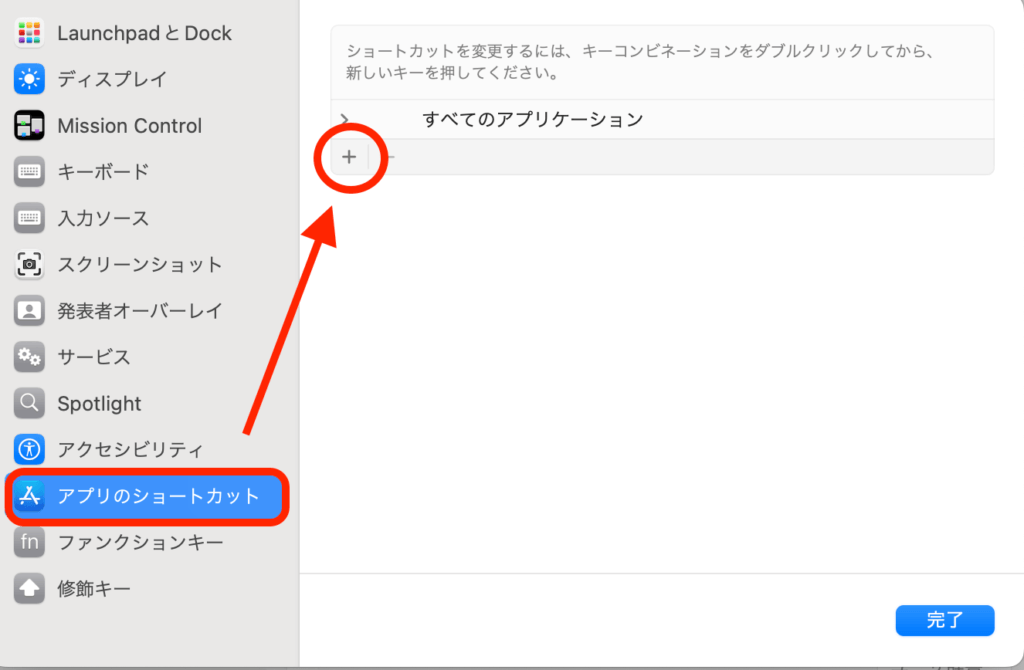The width and height of the screenshot is (1024, 670).
Task: Expand すべてのアプリケーション with the chevron
Action: click(346, 120)
